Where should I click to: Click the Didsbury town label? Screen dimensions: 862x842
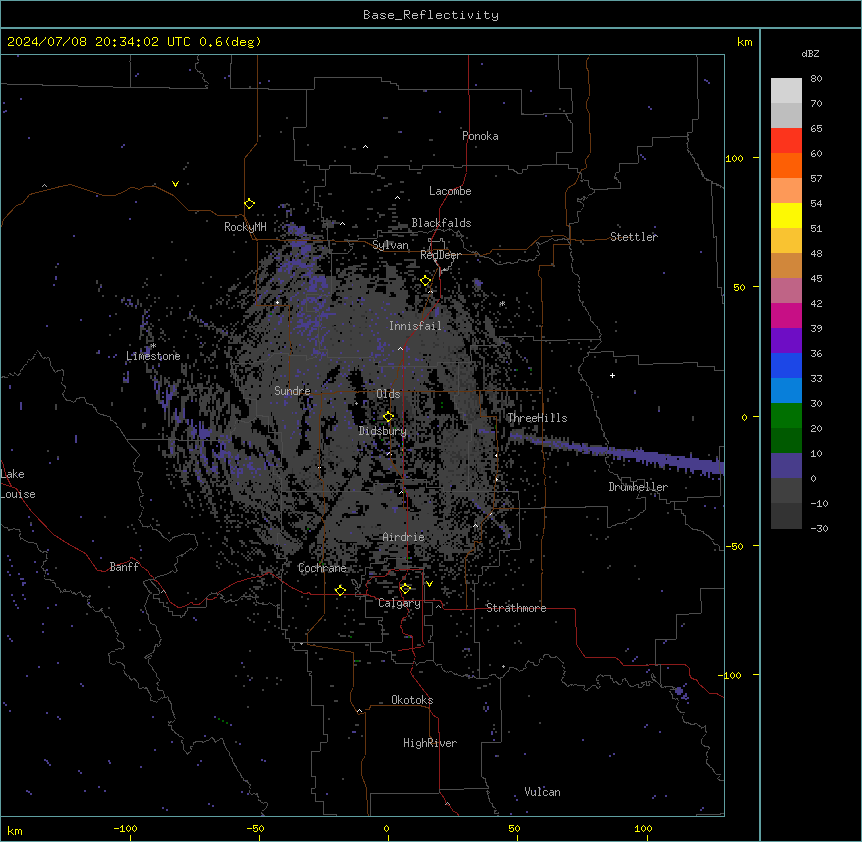[383, 431]
